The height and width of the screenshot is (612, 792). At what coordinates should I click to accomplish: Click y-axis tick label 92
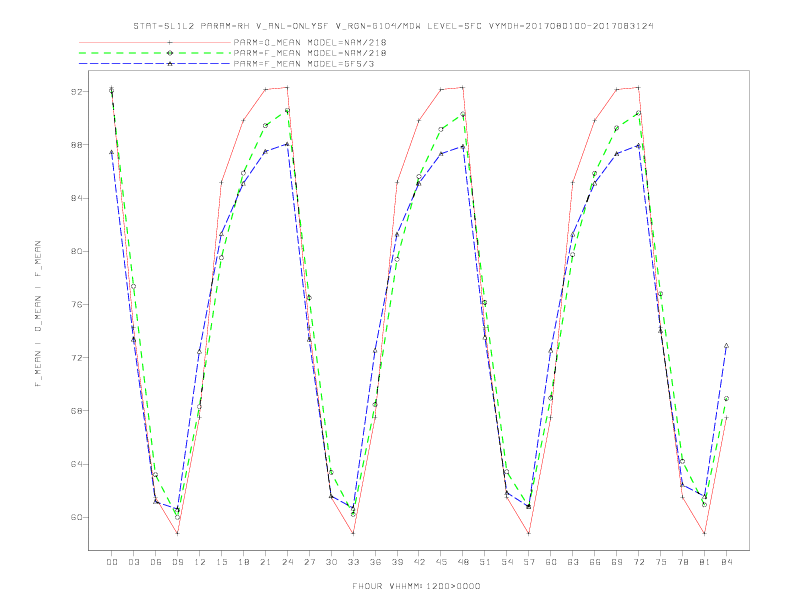tap(76, 92)
